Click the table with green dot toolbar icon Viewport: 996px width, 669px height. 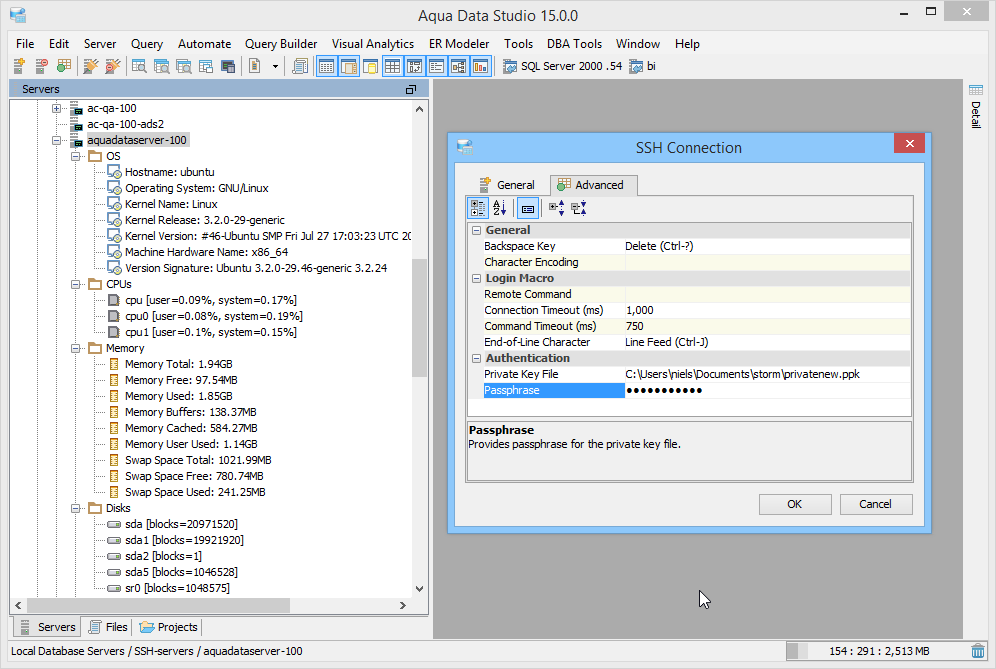64,66
